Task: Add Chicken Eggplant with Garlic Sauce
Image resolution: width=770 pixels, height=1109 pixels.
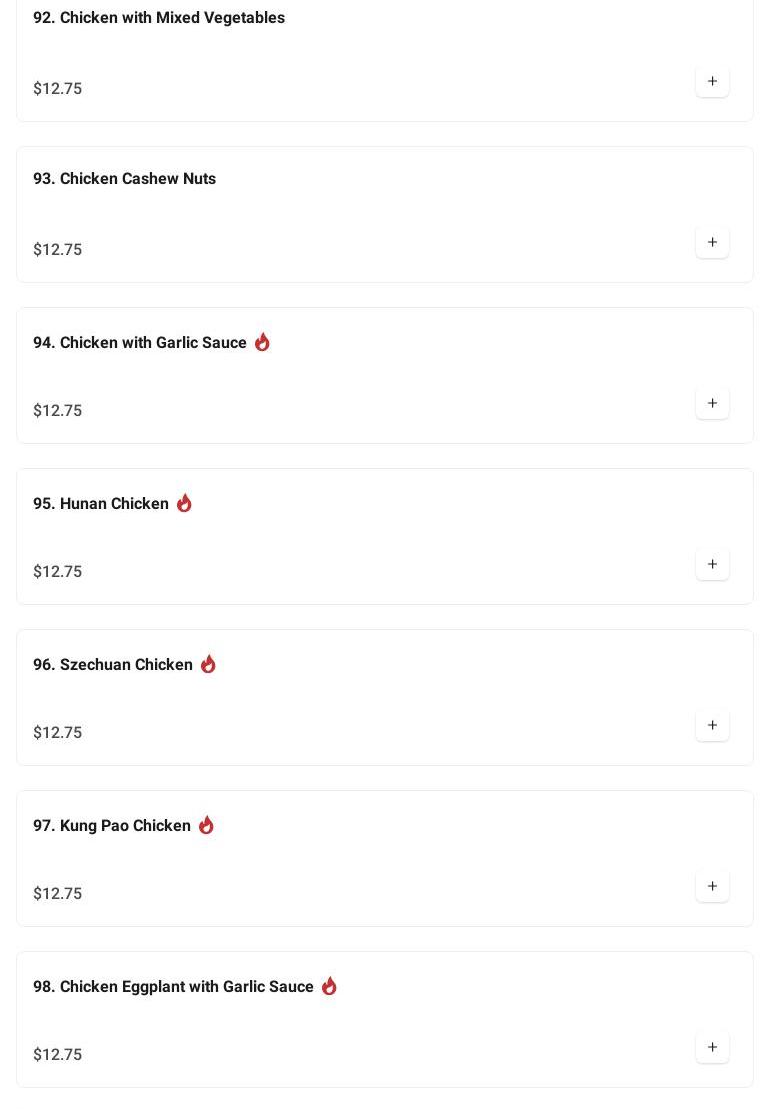Action: 712,1047
